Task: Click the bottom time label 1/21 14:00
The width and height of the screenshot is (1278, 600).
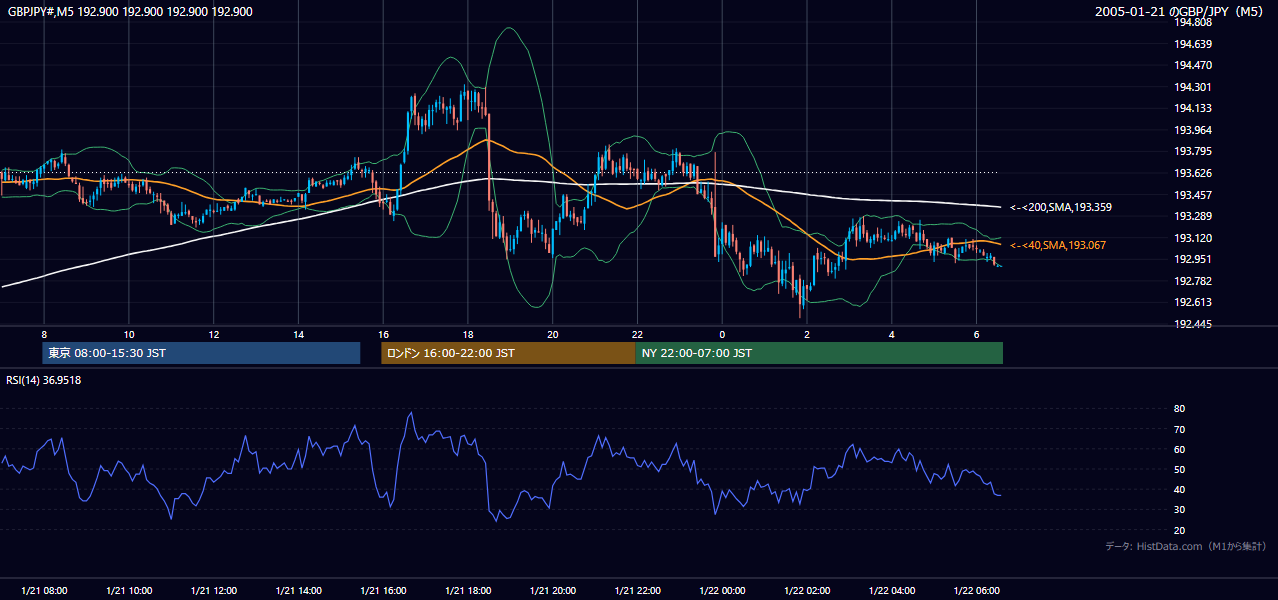Action: coord(299,591)
